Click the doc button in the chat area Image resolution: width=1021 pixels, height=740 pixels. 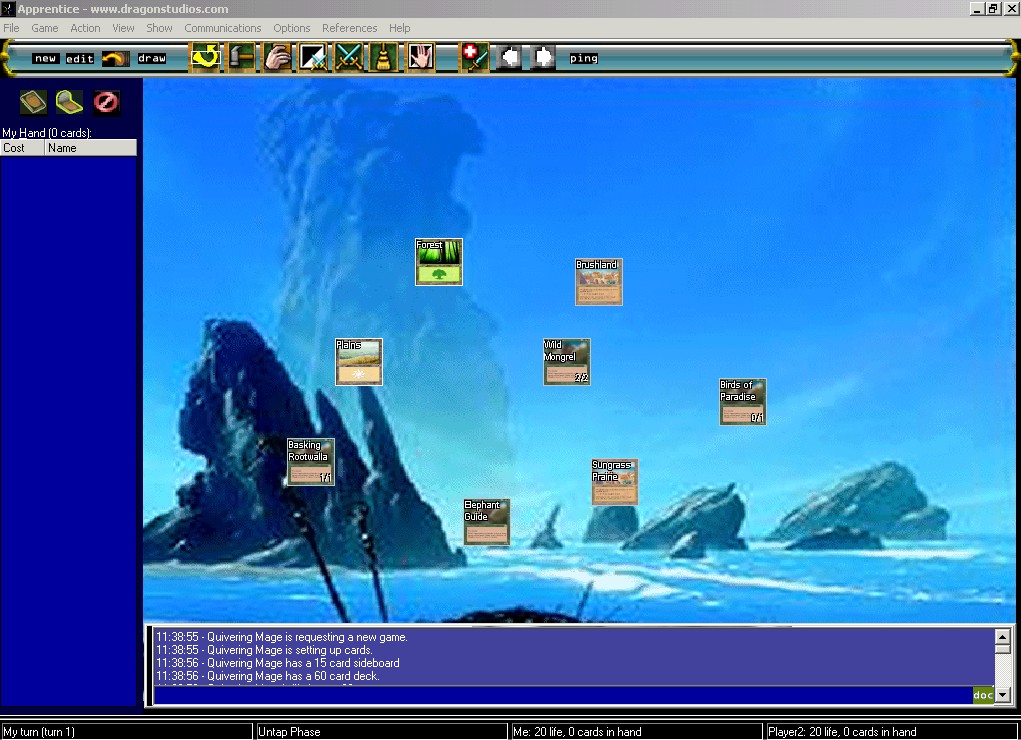[x=983, y=695]
